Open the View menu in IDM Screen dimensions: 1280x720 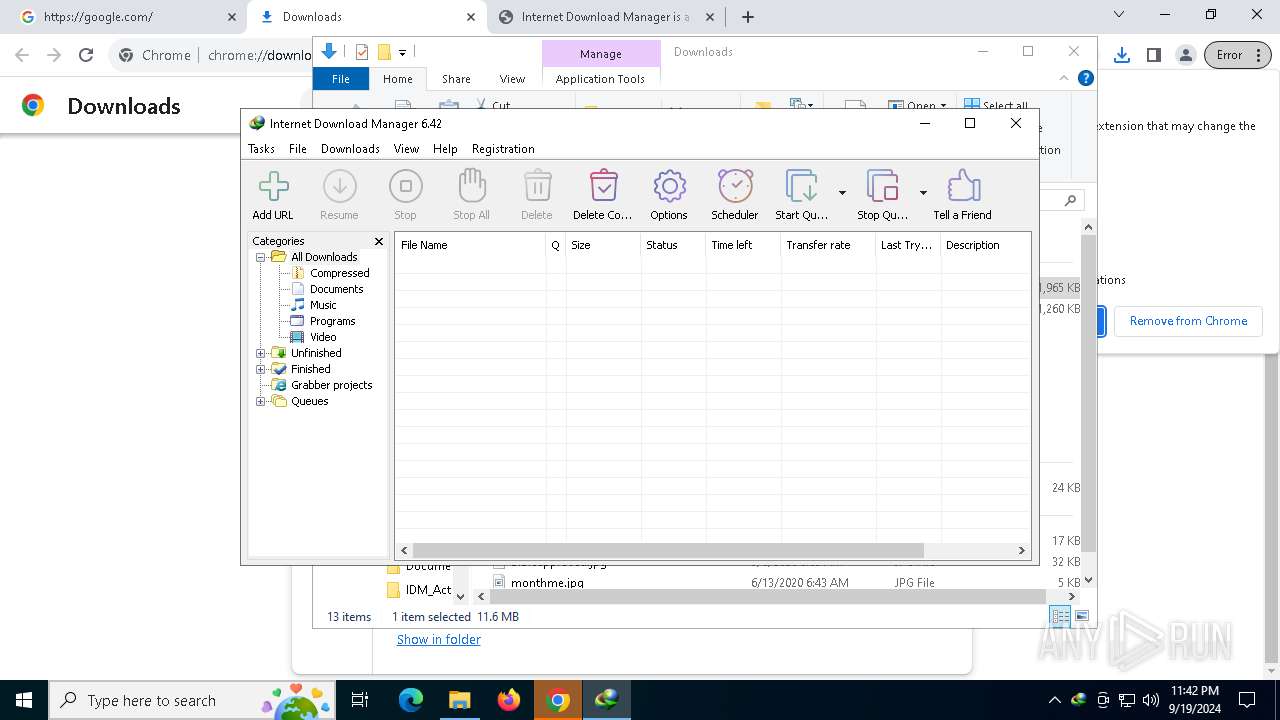tap(406, 149)
